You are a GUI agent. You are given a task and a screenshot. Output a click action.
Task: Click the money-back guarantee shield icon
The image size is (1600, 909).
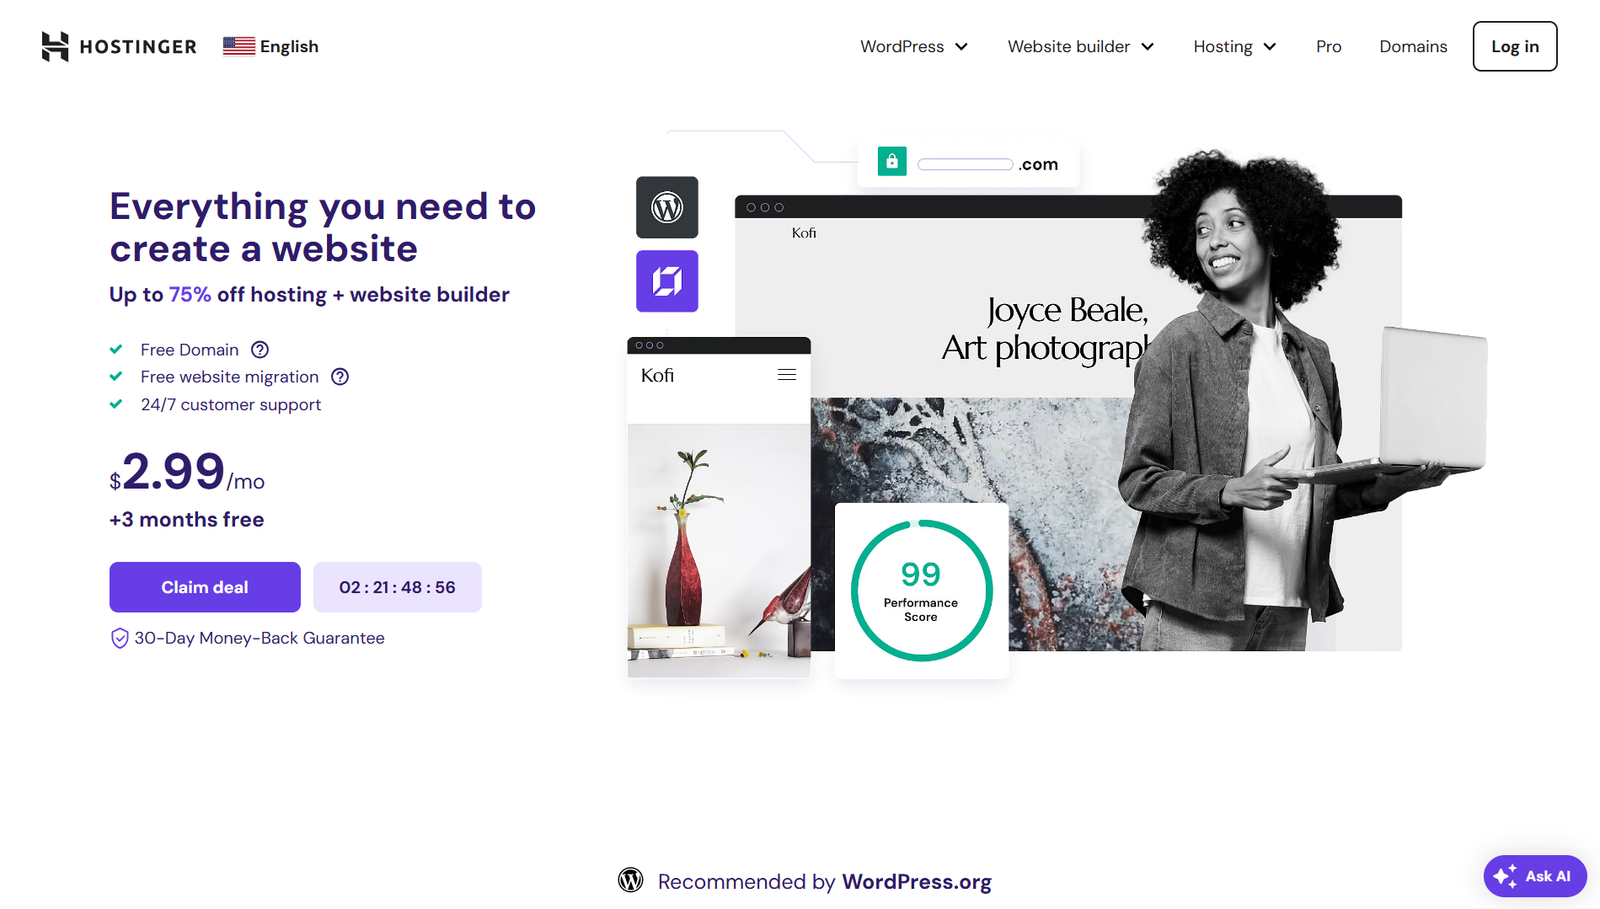point(119,638)
